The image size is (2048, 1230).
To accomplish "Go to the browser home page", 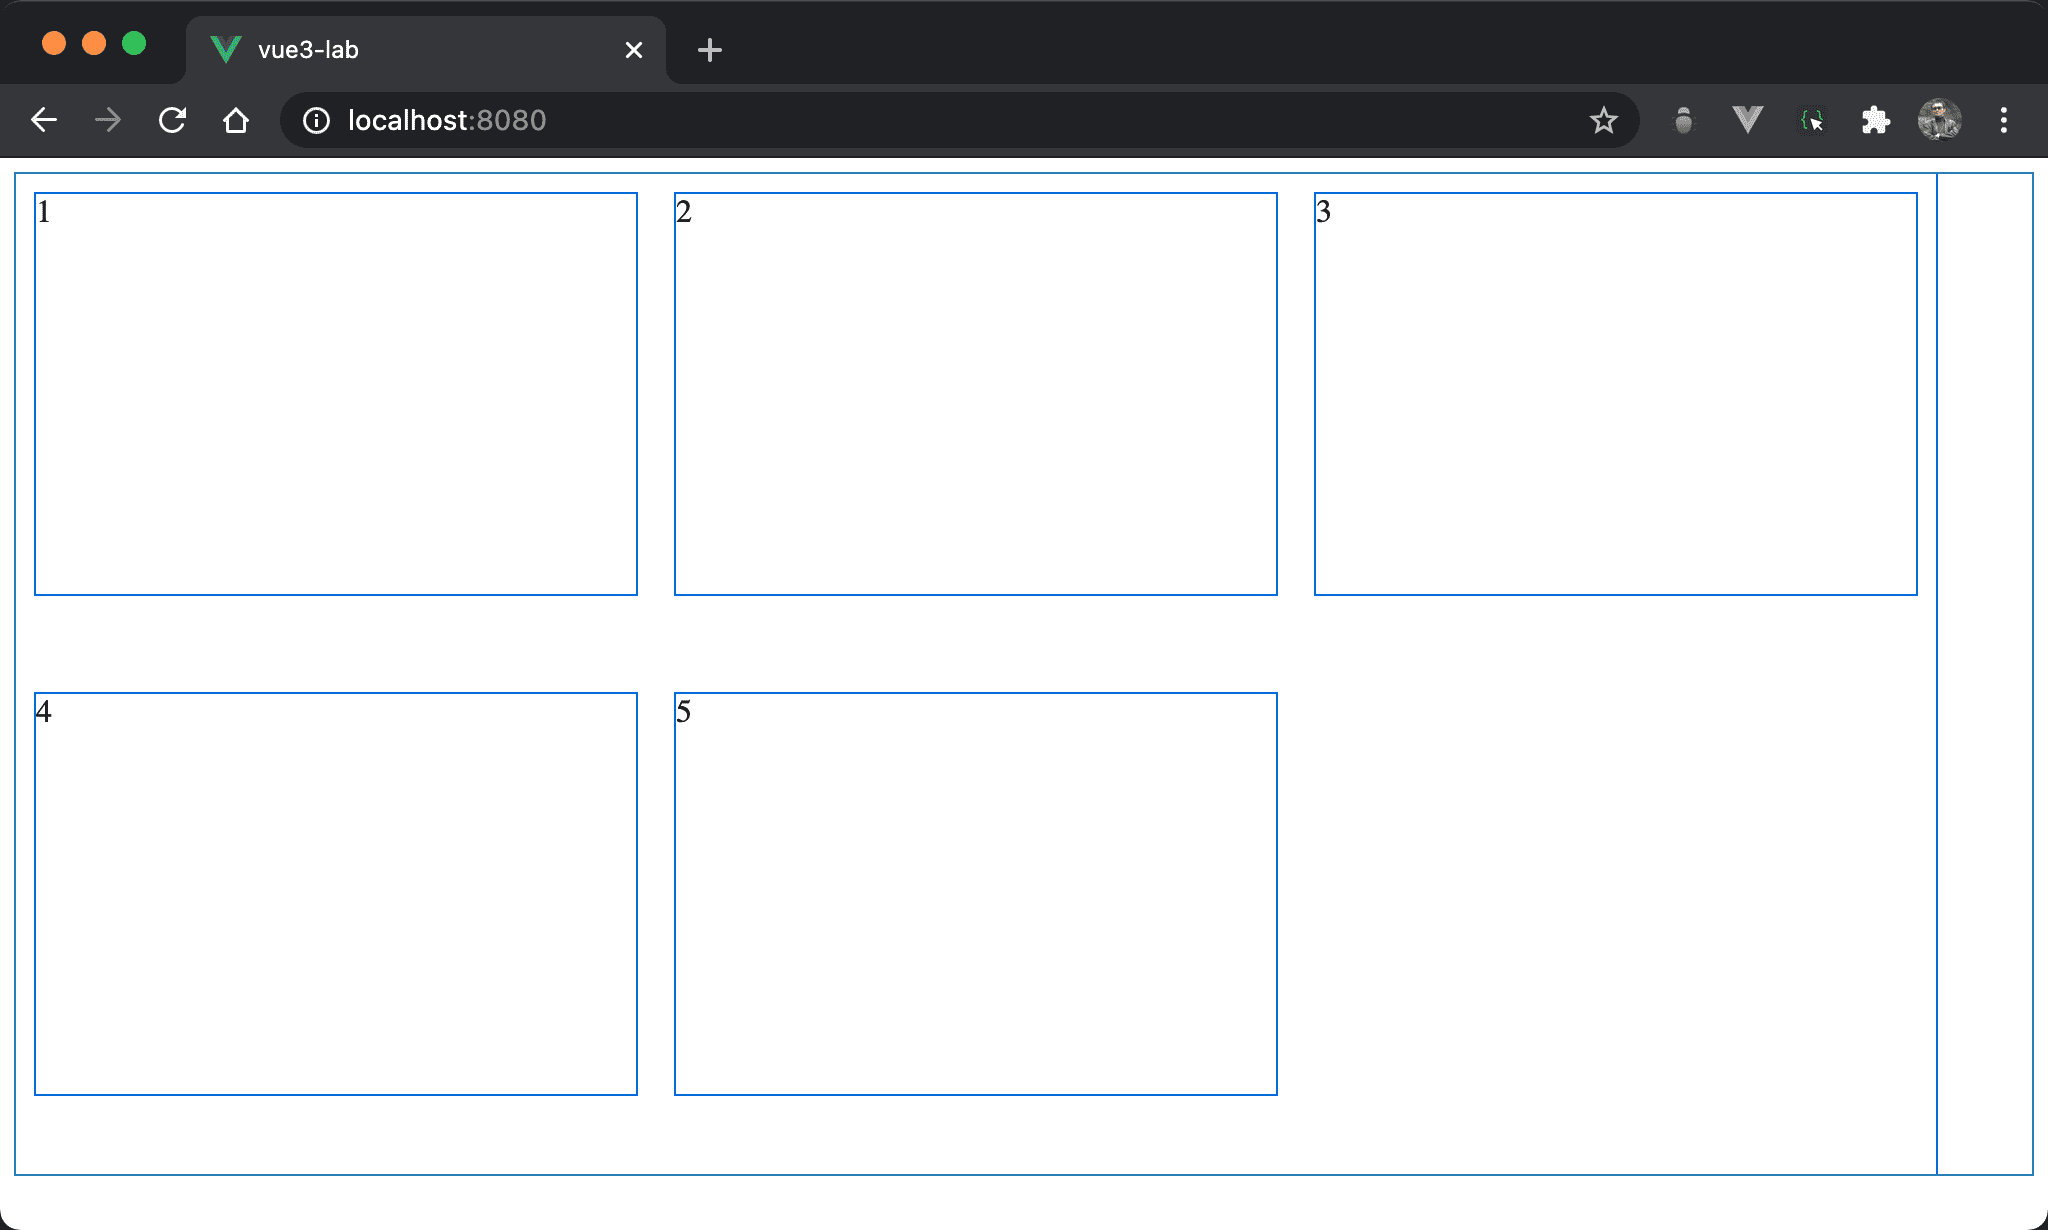I will tap(236, 120).
